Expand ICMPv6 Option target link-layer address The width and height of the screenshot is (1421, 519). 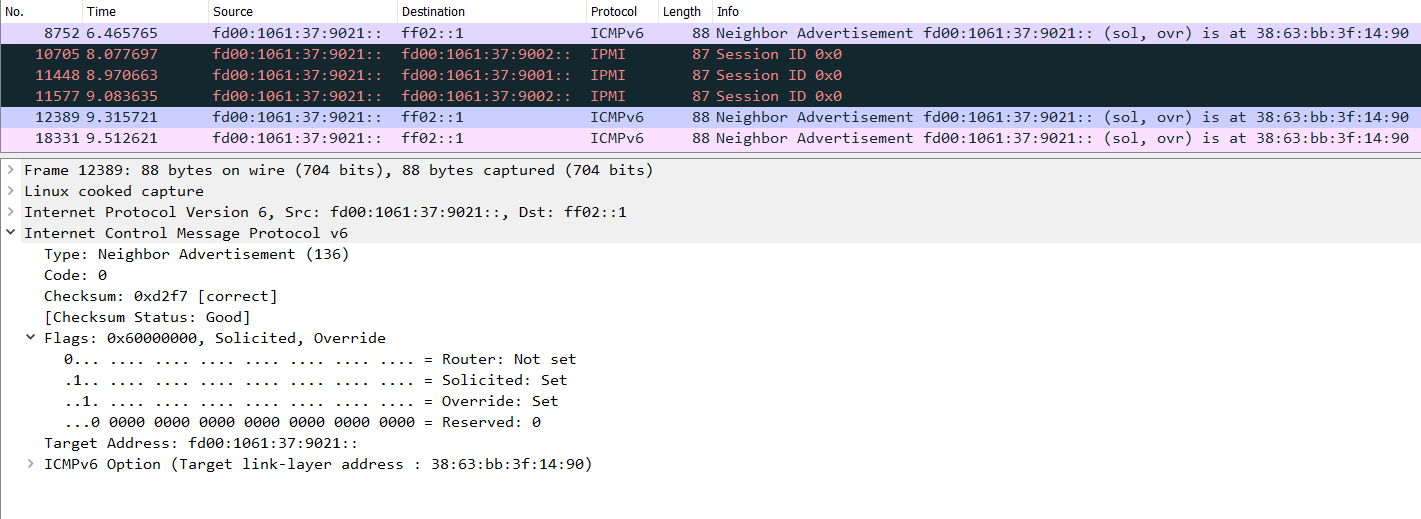pos(30,464)
